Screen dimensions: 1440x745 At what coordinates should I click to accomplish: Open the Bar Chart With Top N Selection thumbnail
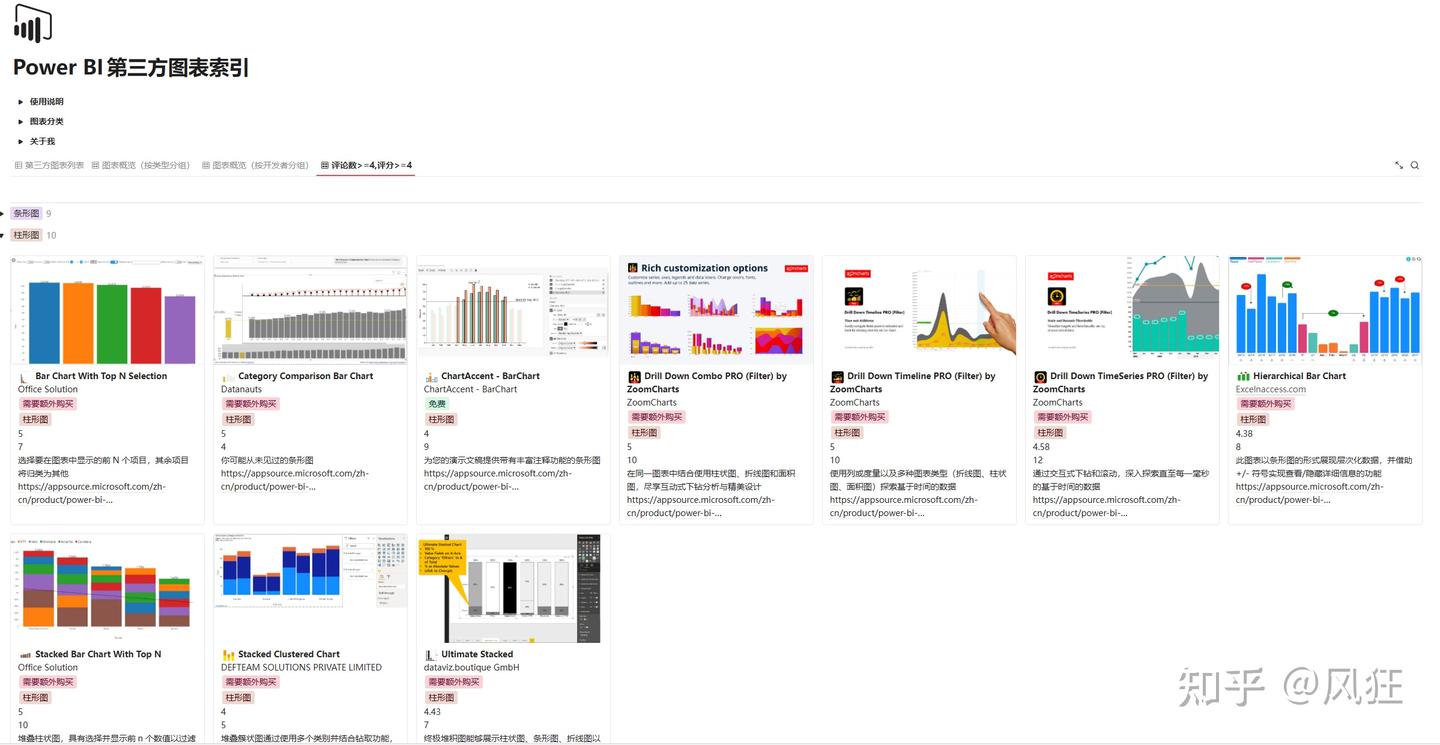point(108,310)
